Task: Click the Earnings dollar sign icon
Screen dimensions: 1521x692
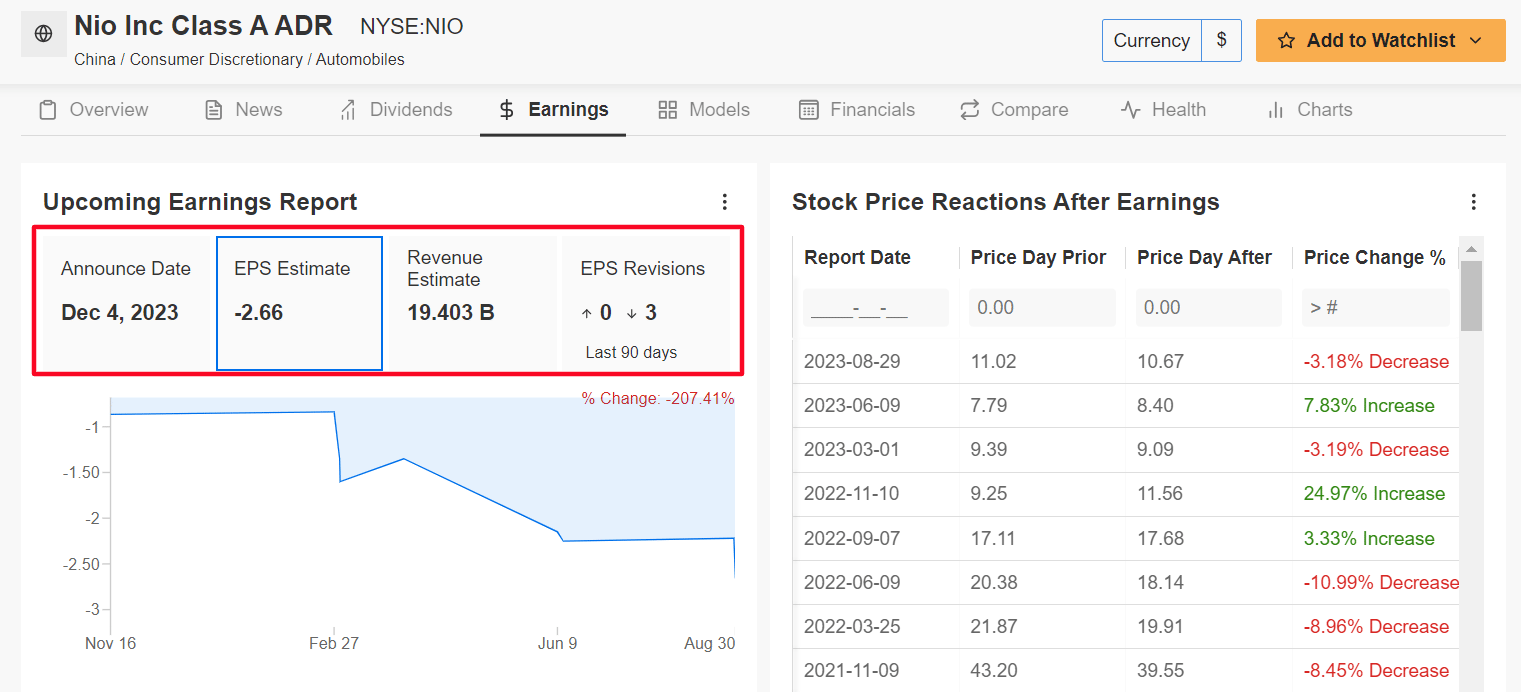Action: (507, 110)
